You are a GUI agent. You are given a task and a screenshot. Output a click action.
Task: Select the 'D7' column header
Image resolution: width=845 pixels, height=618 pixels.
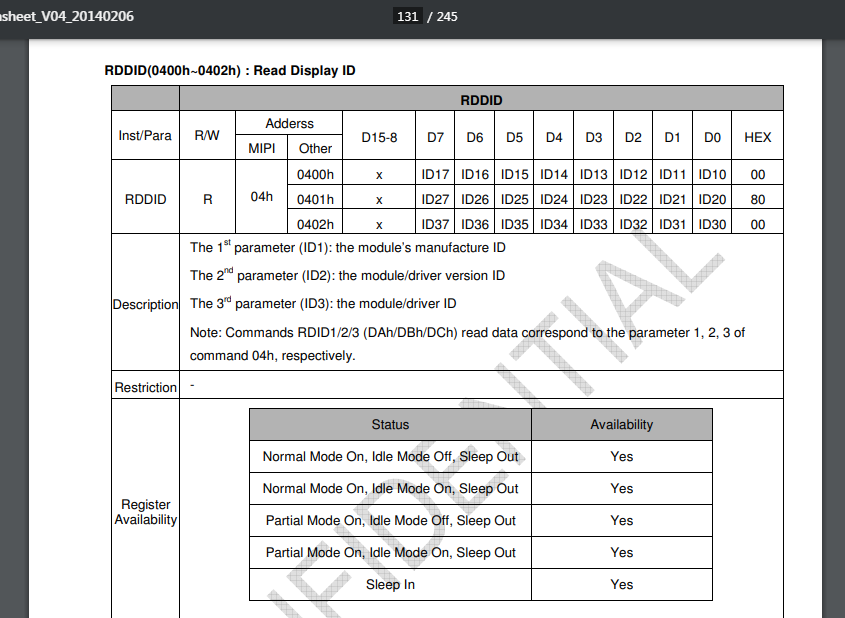435,137
